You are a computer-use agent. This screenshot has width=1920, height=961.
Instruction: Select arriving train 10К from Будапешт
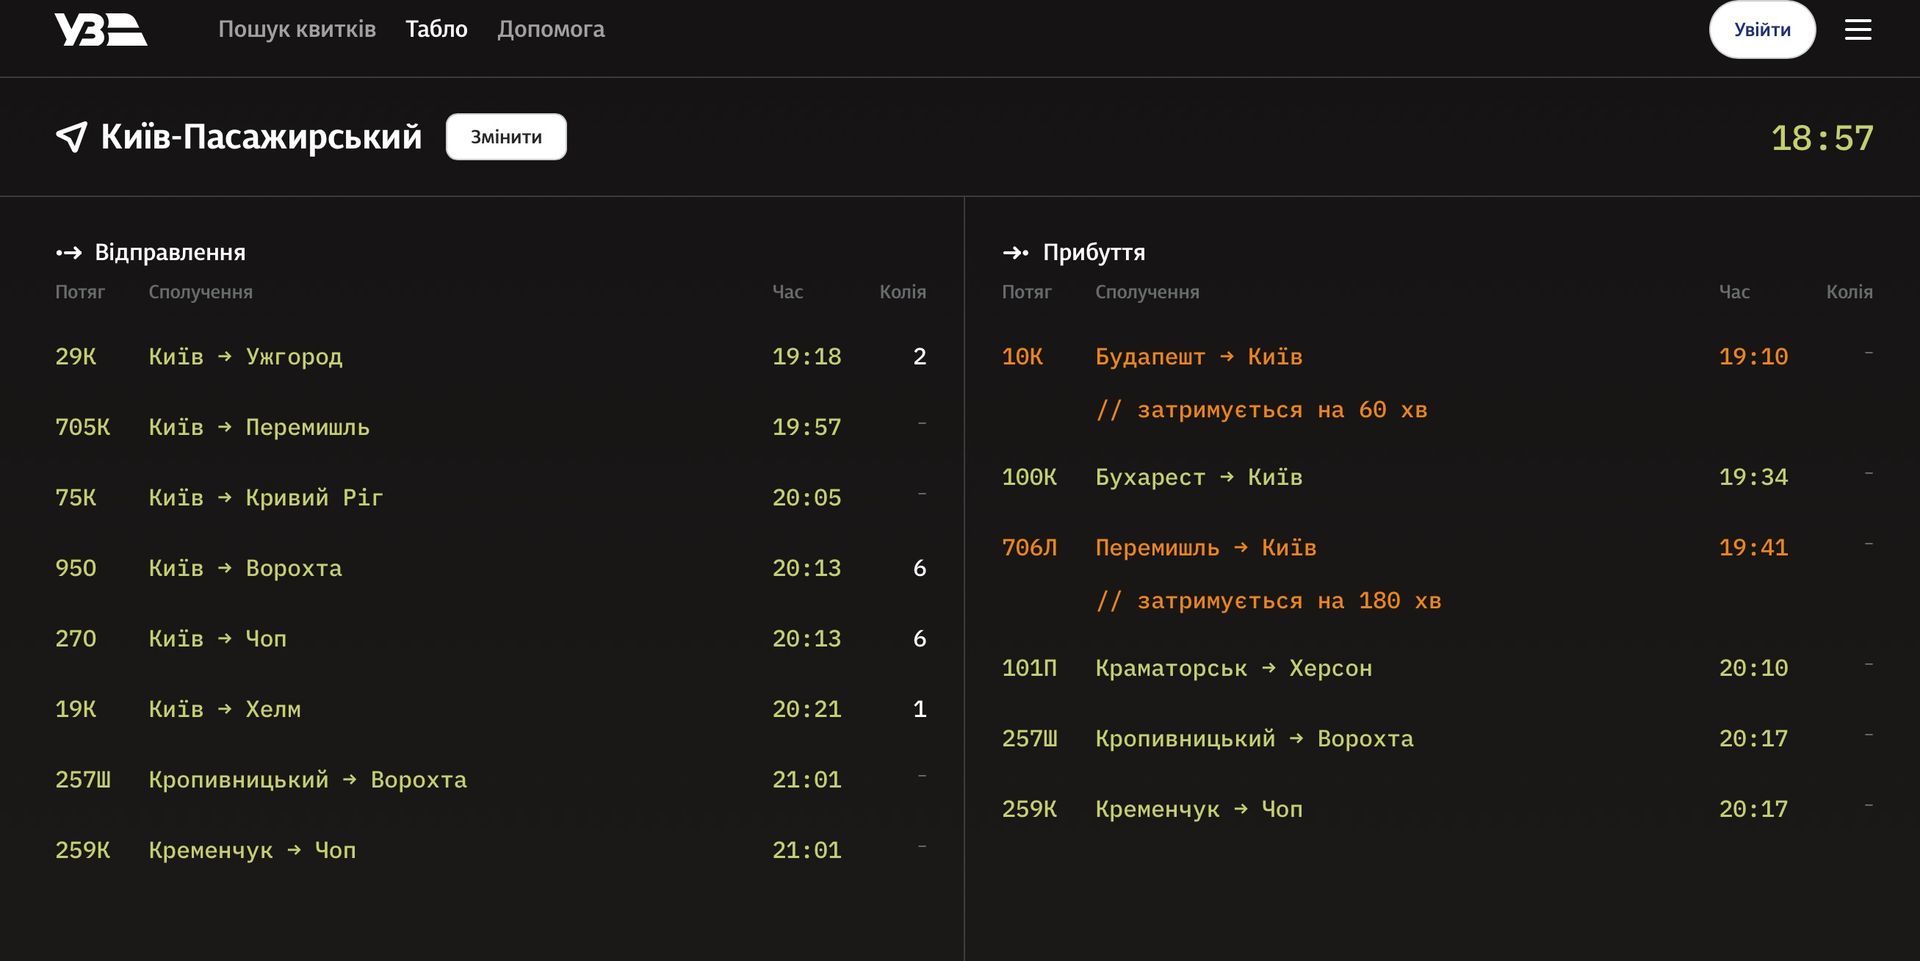click(1198, 357)
